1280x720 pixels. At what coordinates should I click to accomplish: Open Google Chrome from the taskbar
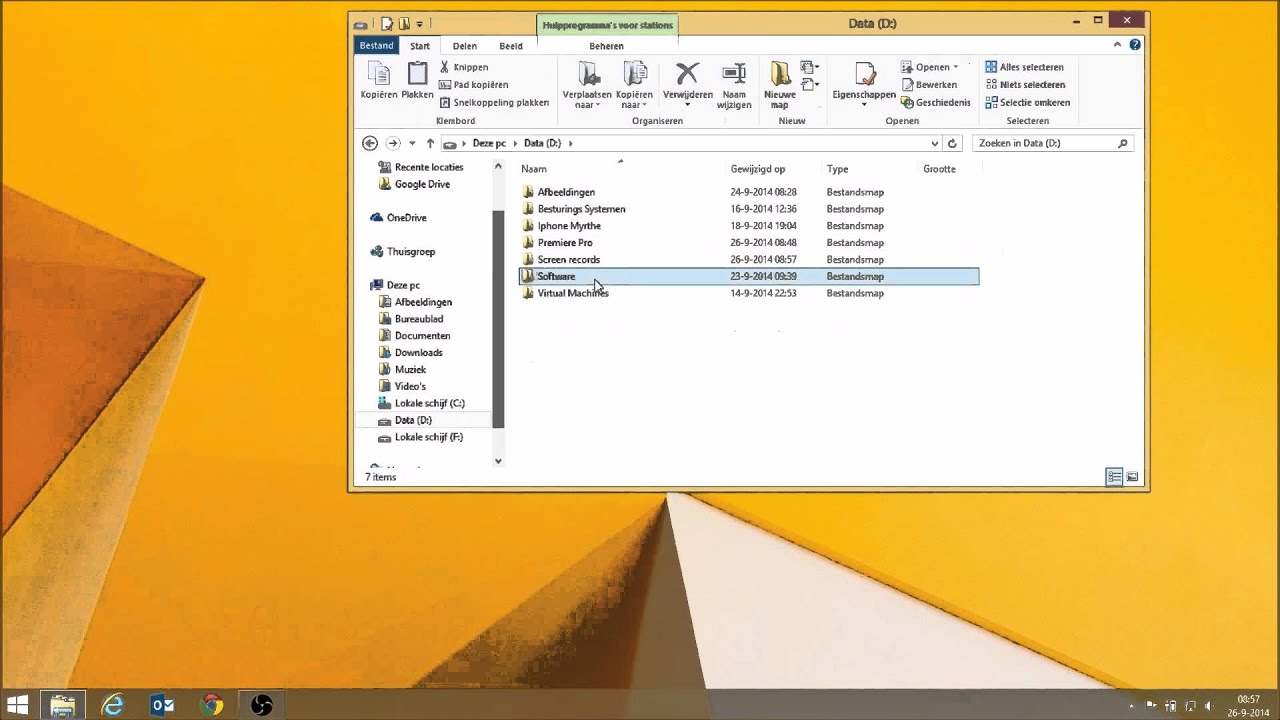point(211,705)
